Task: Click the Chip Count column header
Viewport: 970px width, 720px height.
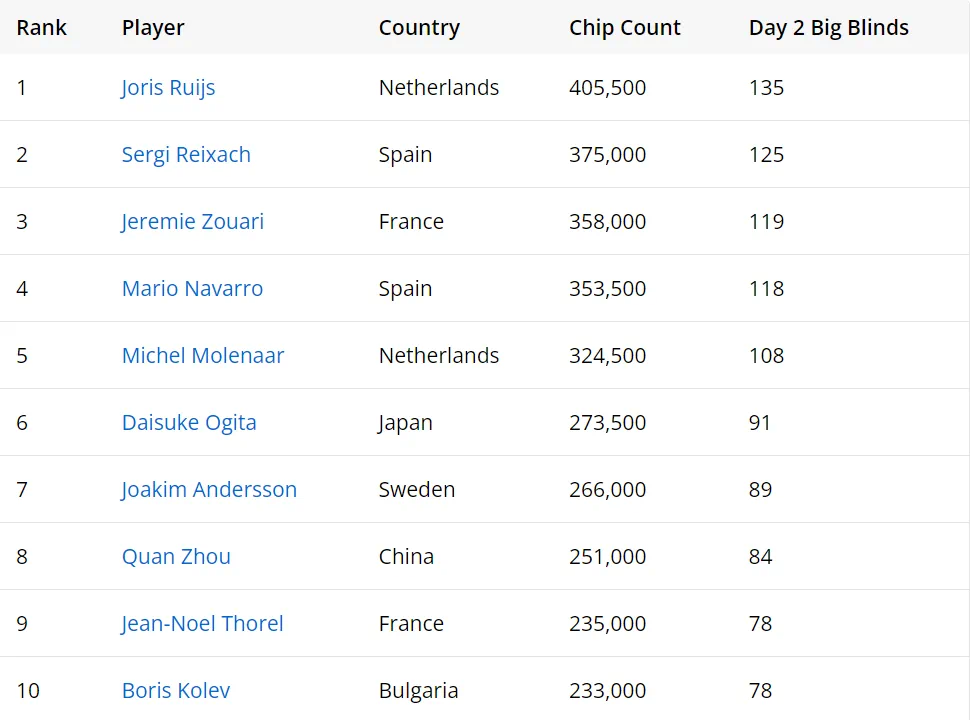Action: (625, 28)
